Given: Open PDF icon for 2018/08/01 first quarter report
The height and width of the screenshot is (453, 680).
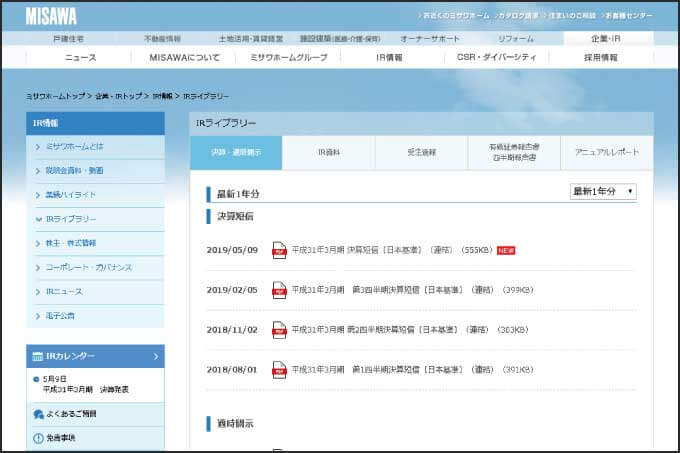Looking at the screenshot, I should click(279, 370).
